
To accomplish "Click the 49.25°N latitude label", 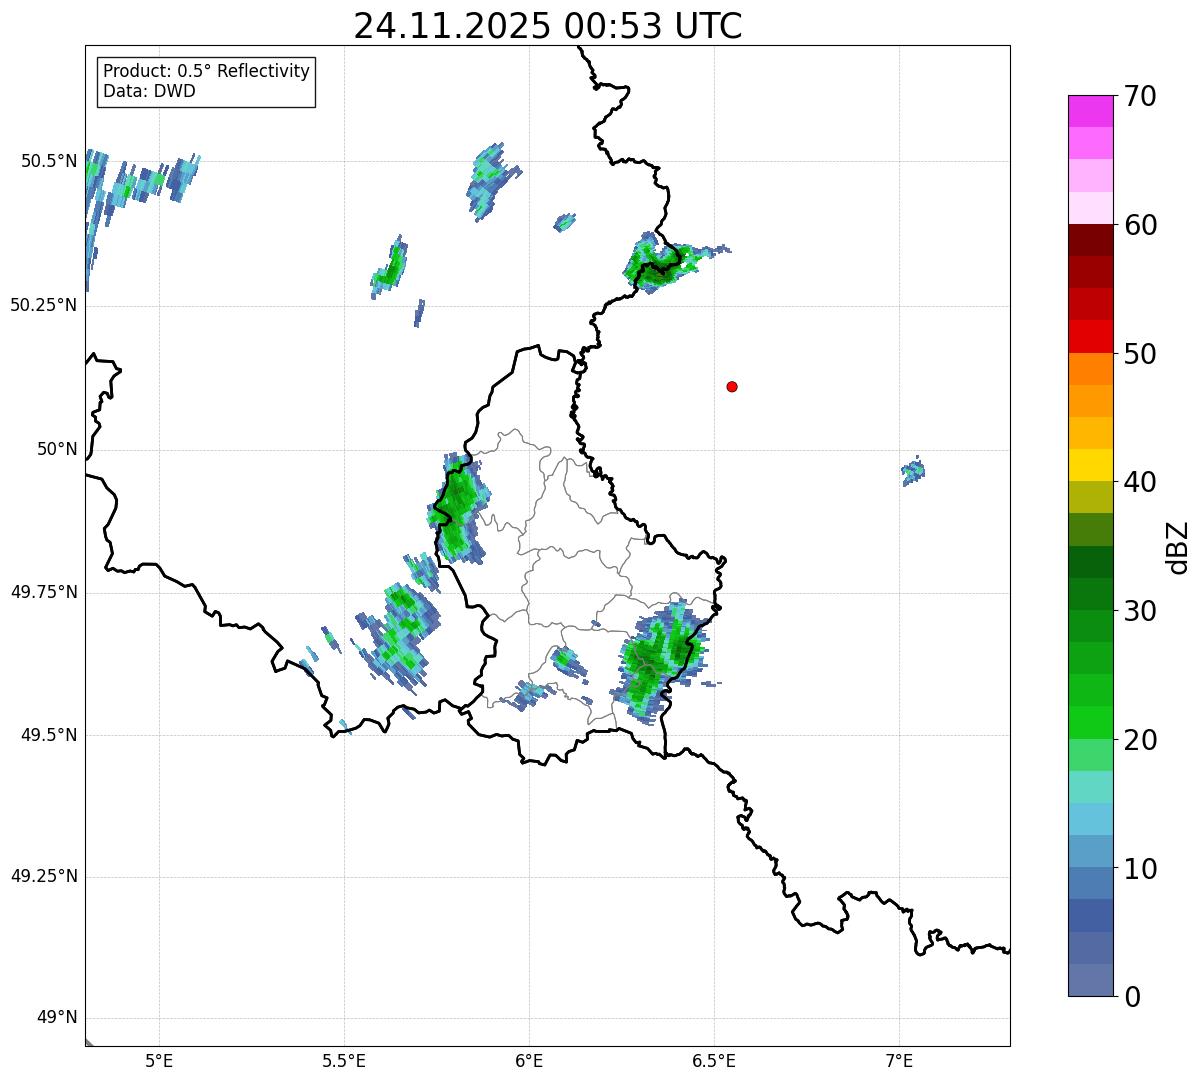I will click(x=44, y=877).
